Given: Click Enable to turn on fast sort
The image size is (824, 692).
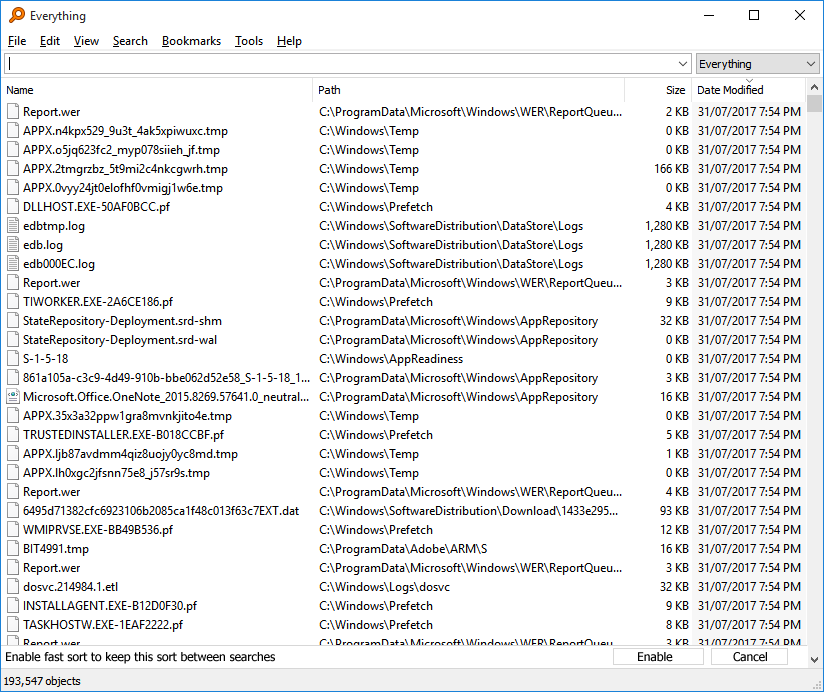Looking at the screenshot, I should 657,657.
